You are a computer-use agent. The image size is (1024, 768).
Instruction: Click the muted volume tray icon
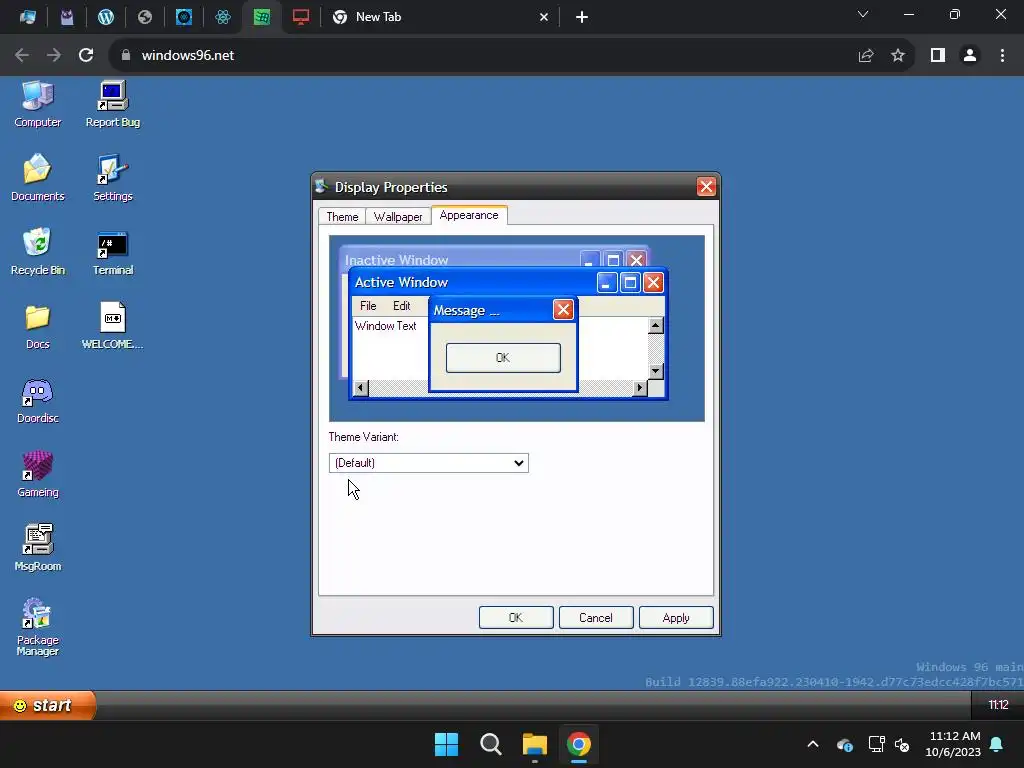pyautogui.click(x=902, y=744)
